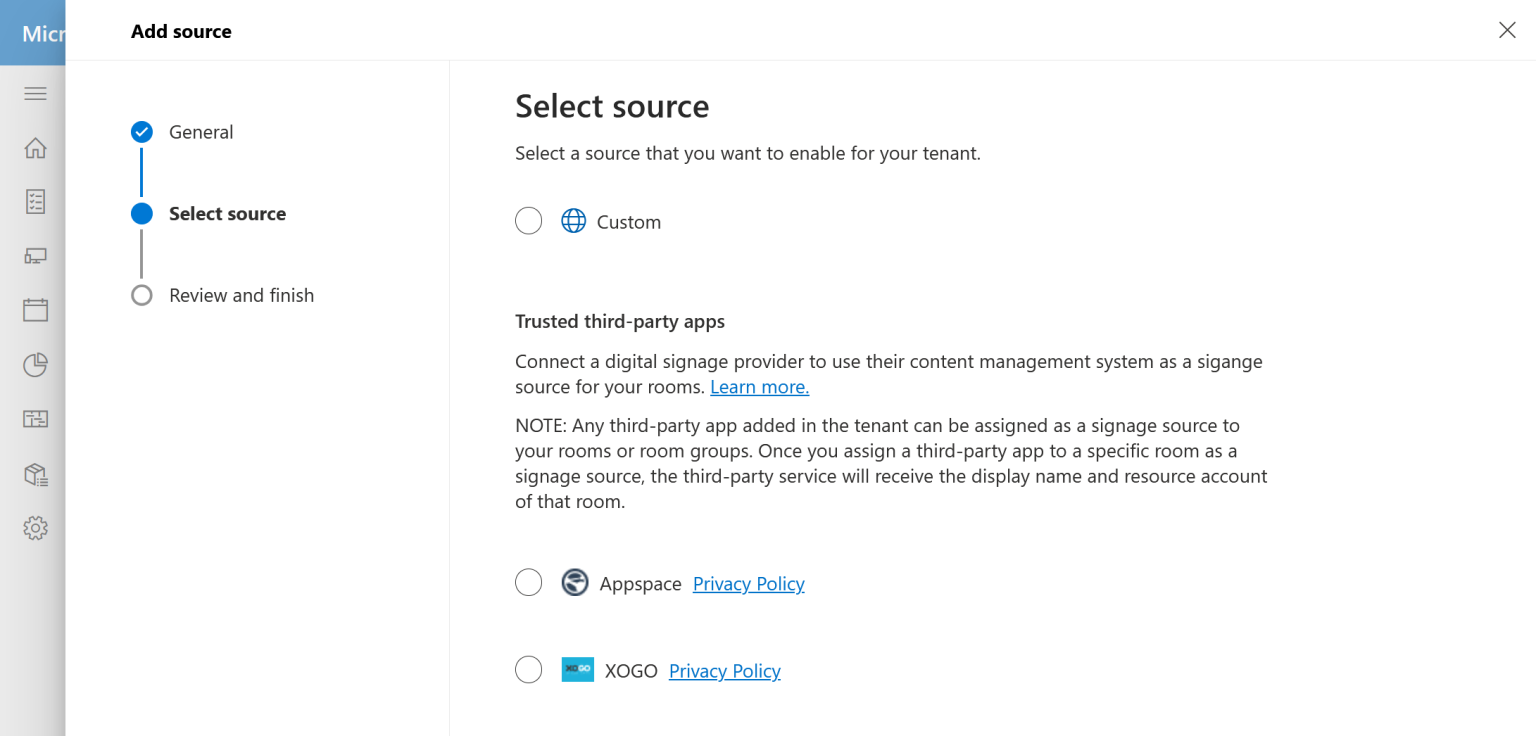The image size is (1536, 736).
Task: Open the XOGO Privacy Policy
Action: 724,671
